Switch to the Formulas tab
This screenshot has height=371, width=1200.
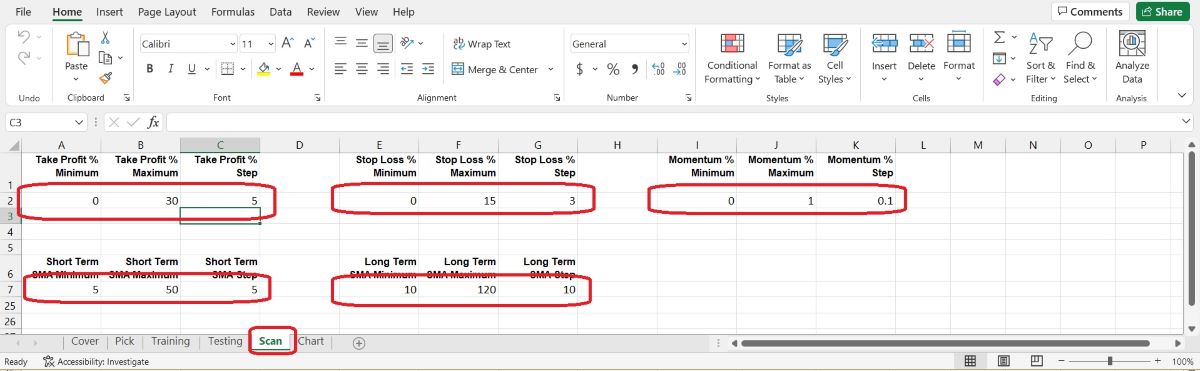233,12
